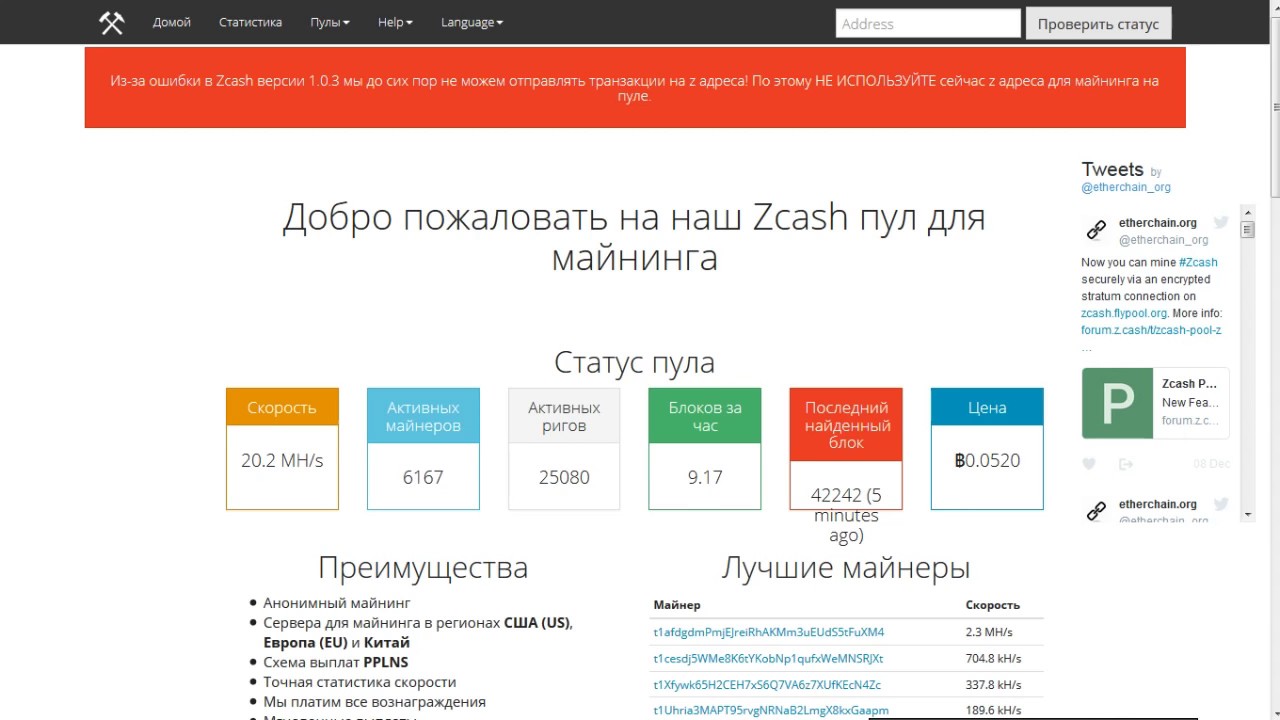
Task: Click the 9.17 blocks per hour value
Action: [705, 477]
